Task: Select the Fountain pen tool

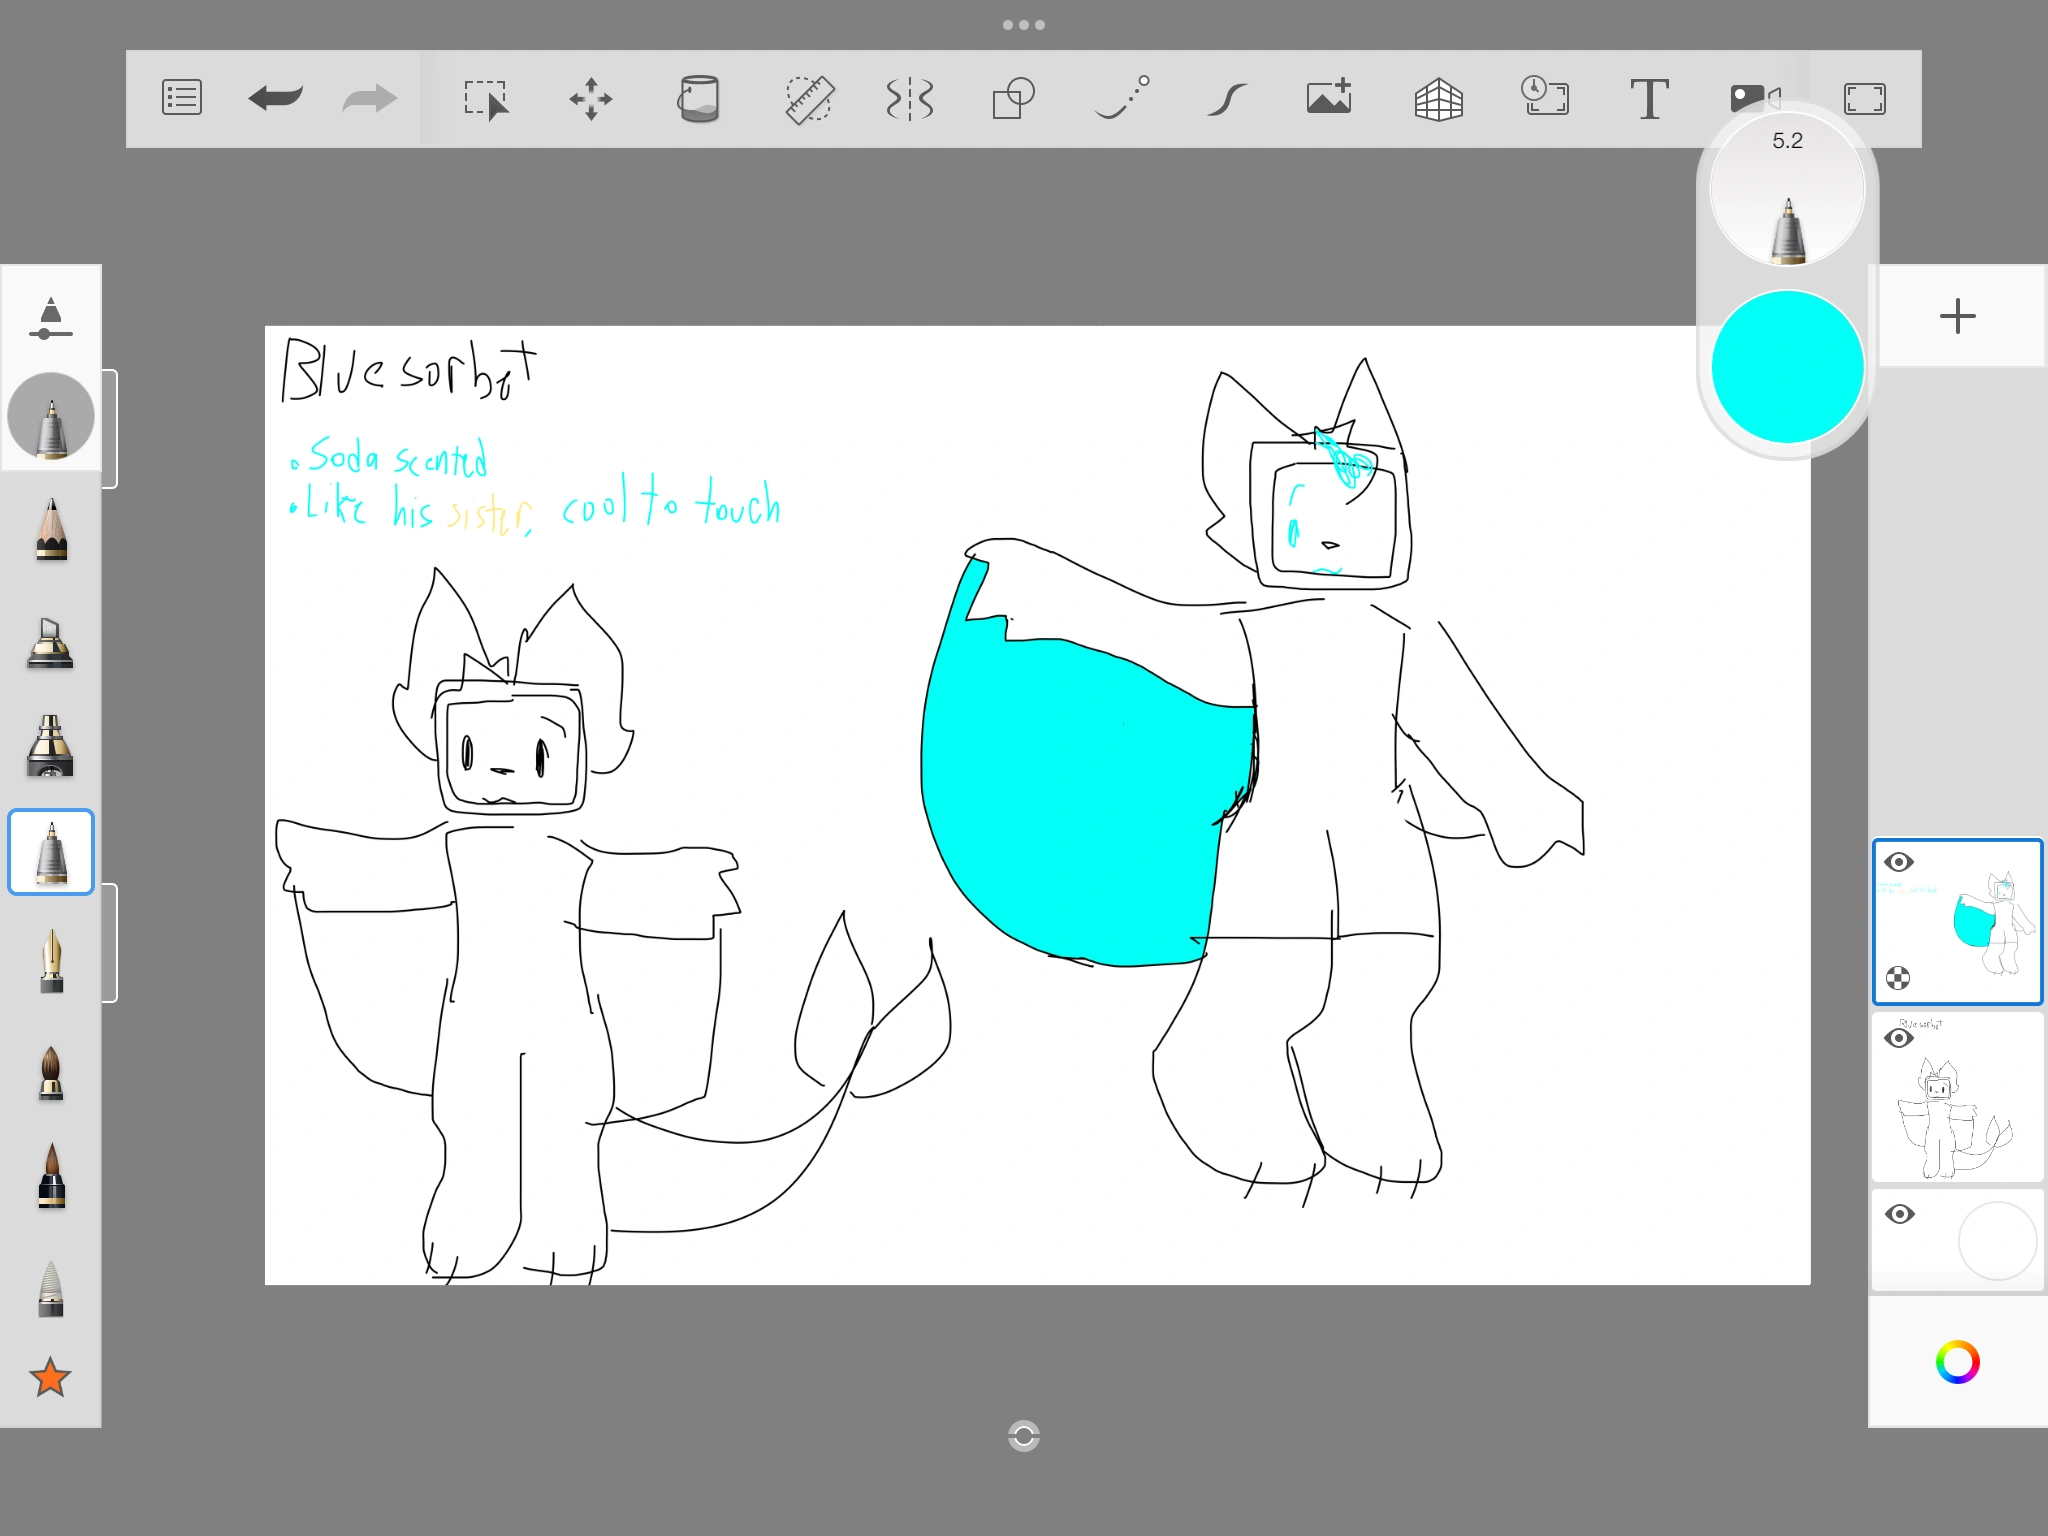Action: point(51,960)
